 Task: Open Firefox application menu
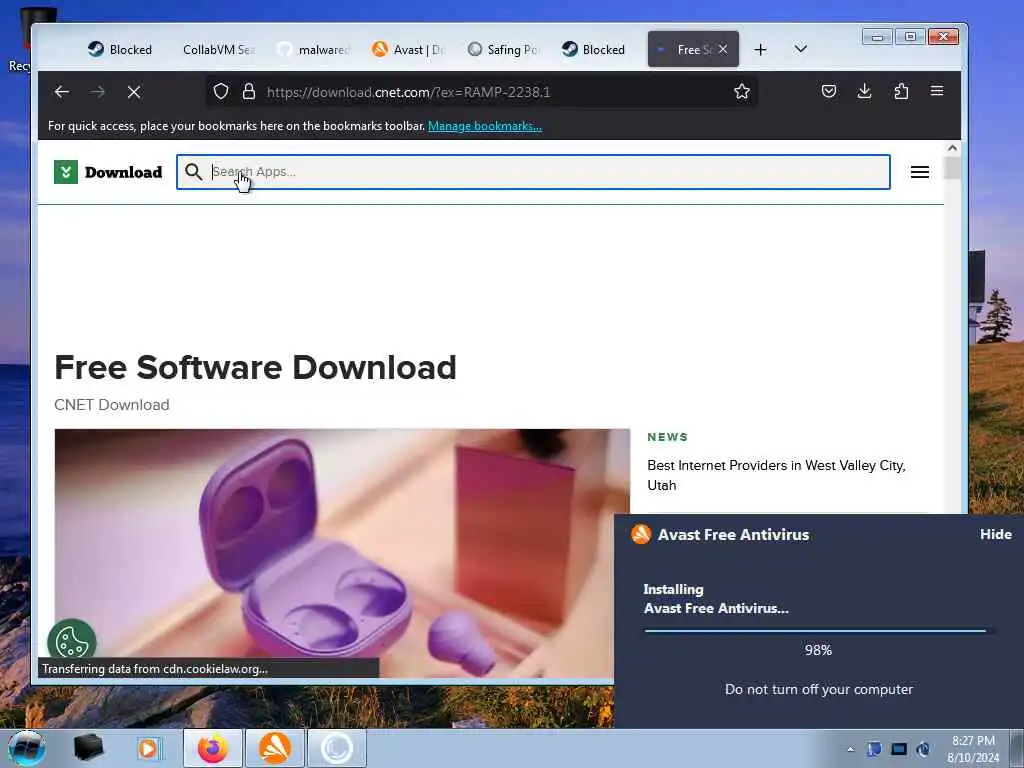tap(936, 91)
